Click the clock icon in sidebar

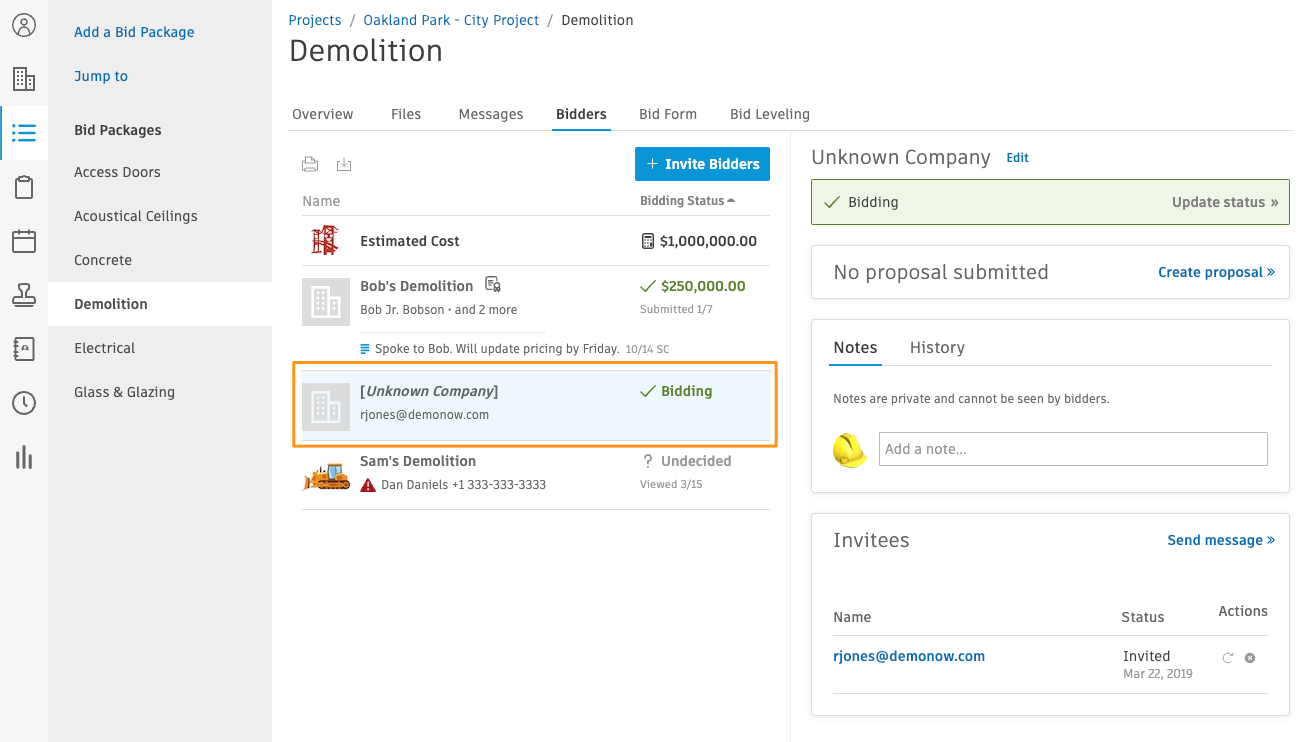(x=23, y=403)
